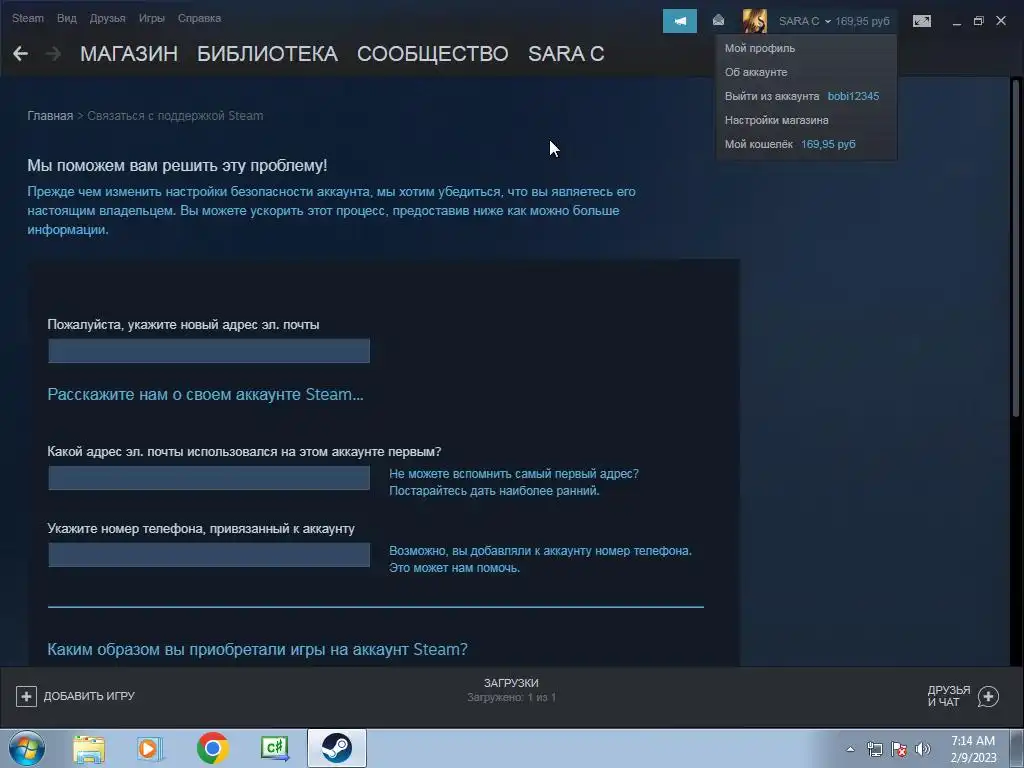The image size is (1024, 768).
Task: Open Friends and Chat plus icon
Action: click(988, 696)
